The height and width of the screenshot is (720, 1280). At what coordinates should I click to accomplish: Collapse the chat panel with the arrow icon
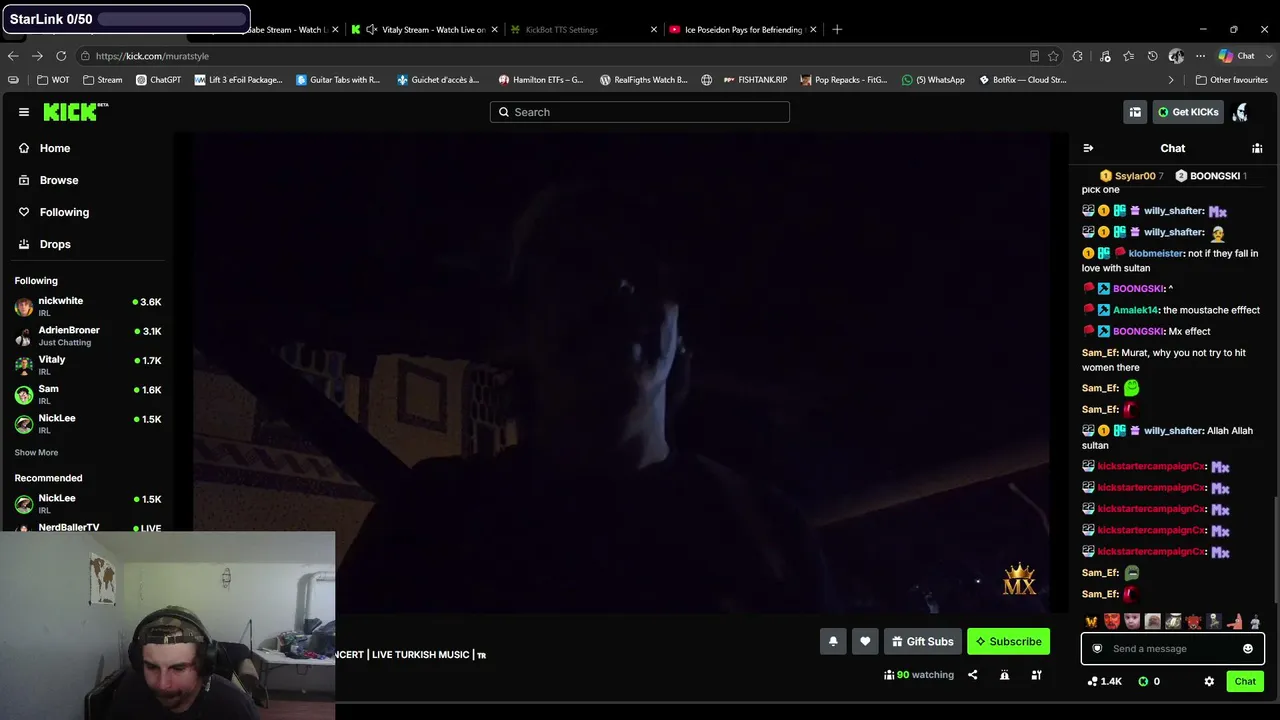[1088, 148]
